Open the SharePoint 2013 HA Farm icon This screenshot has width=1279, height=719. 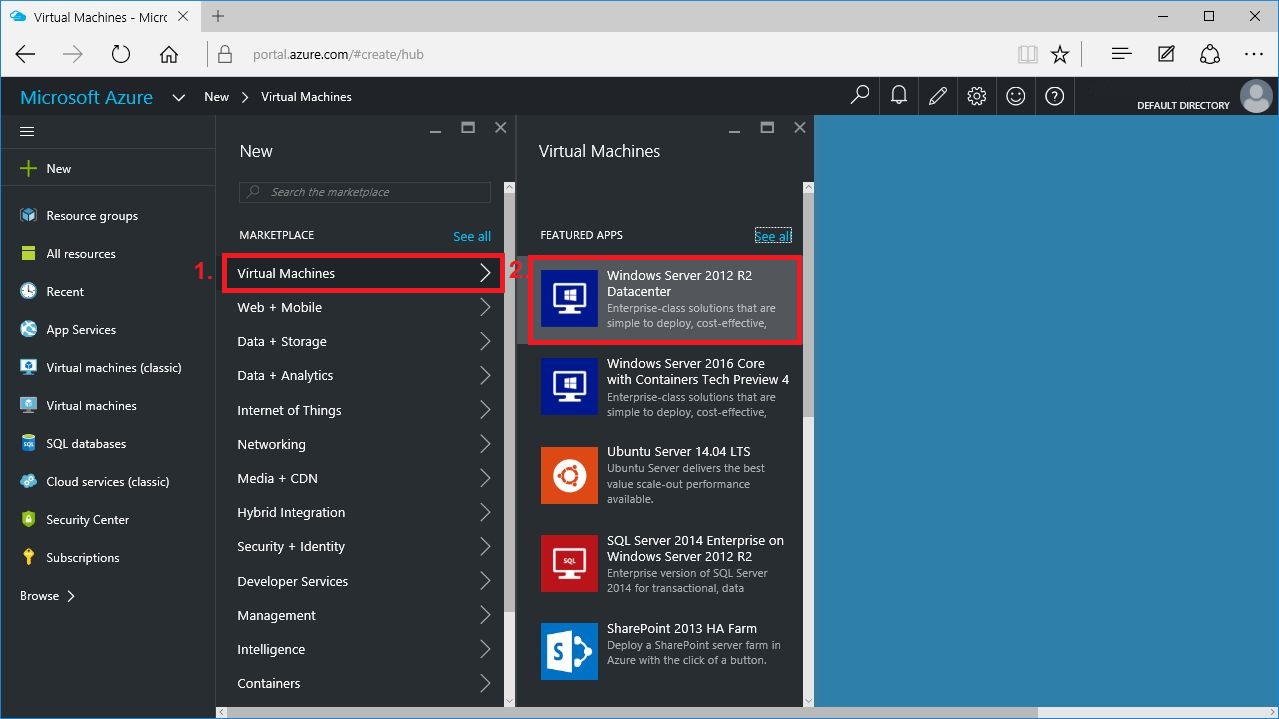(569, 651)
